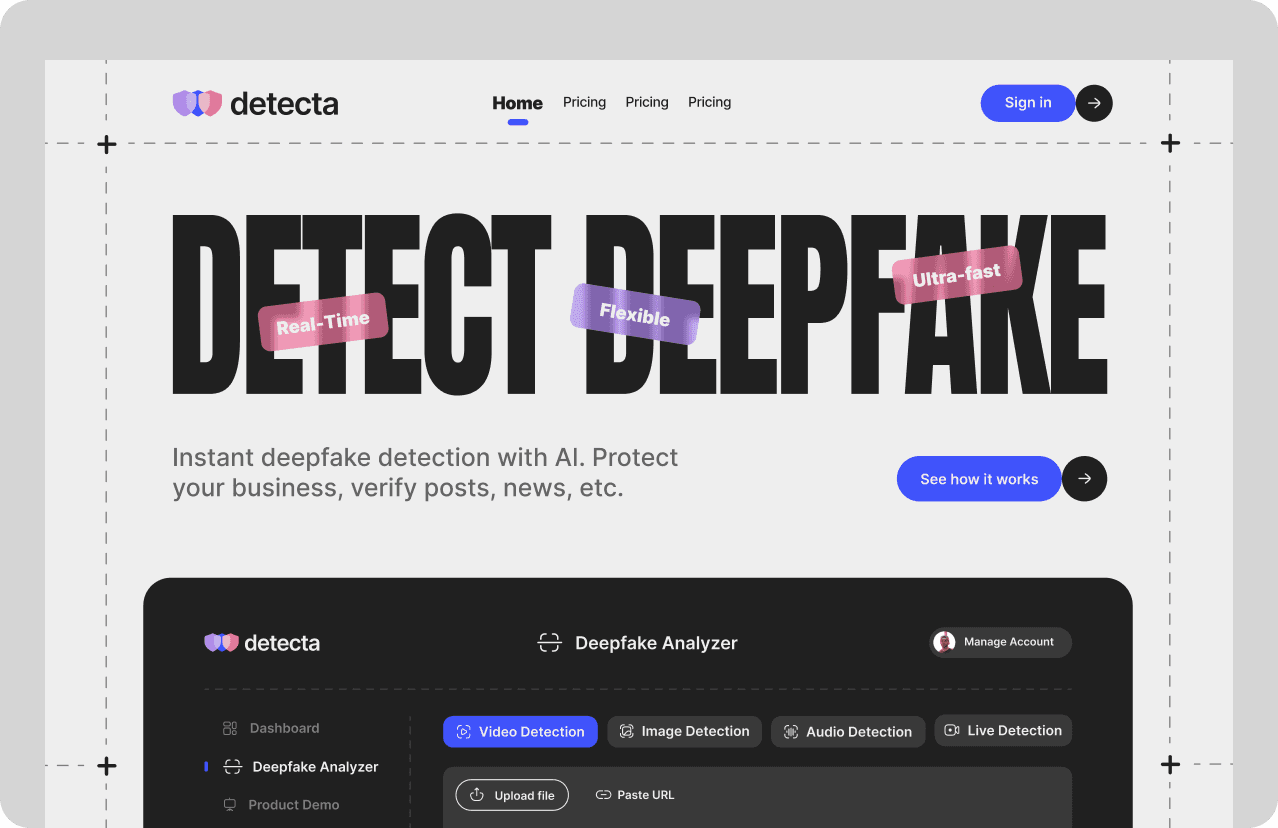Click the Deepfake Analyzer scan icon in sidebar
Image resolution: width=1278 pixels, height=828 pixels.
pos(232,767)
